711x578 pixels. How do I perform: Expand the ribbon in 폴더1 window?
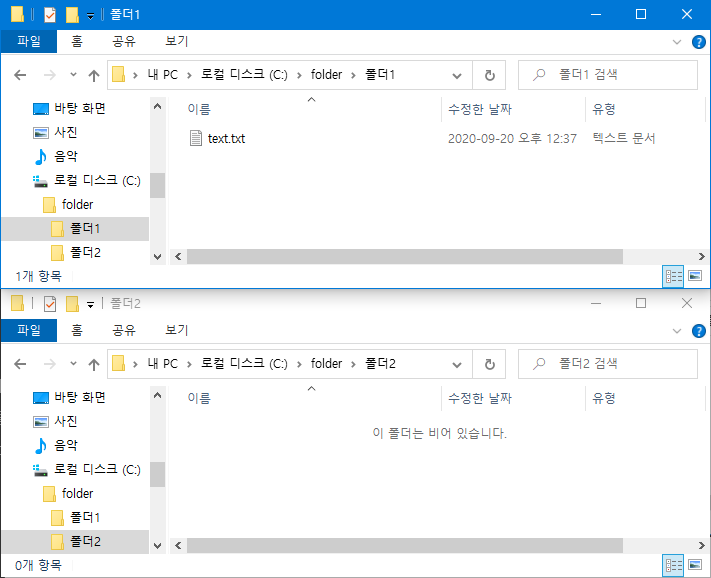[x=677, y=42]
